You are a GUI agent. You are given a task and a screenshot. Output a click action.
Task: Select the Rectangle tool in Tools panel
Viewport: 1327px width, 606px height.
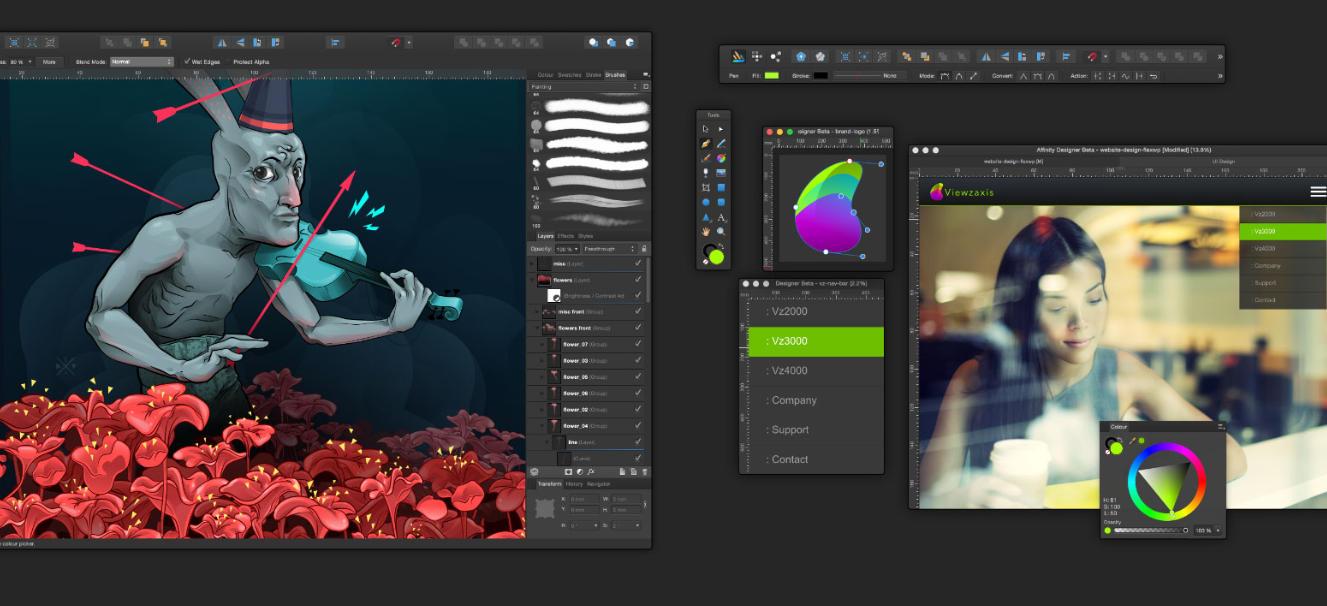pos(721,187)
